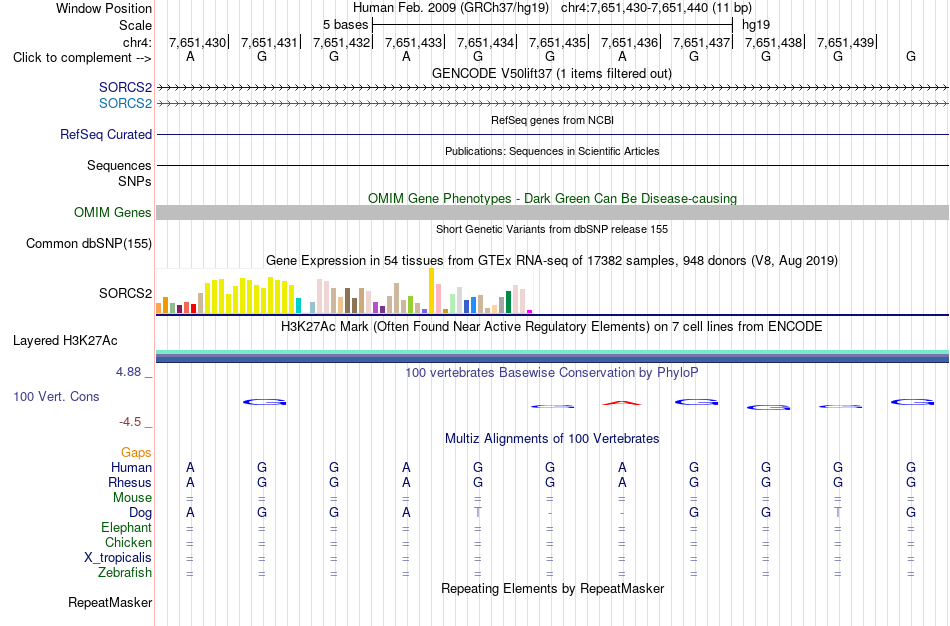Click the GTEx Gene Expression in 54 tissues title
This screenshot has height=626, width=950.
pos(552,261)
